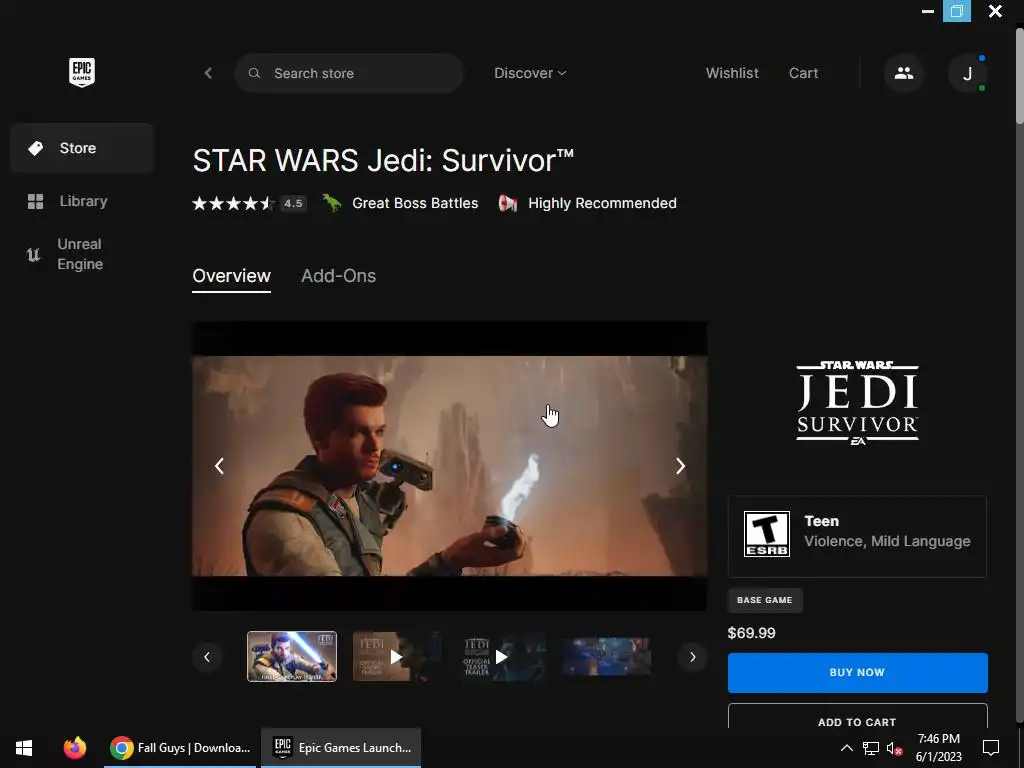Click the page vertical scrollbar
The image size is (1024, 768).
pos(1019,76)
